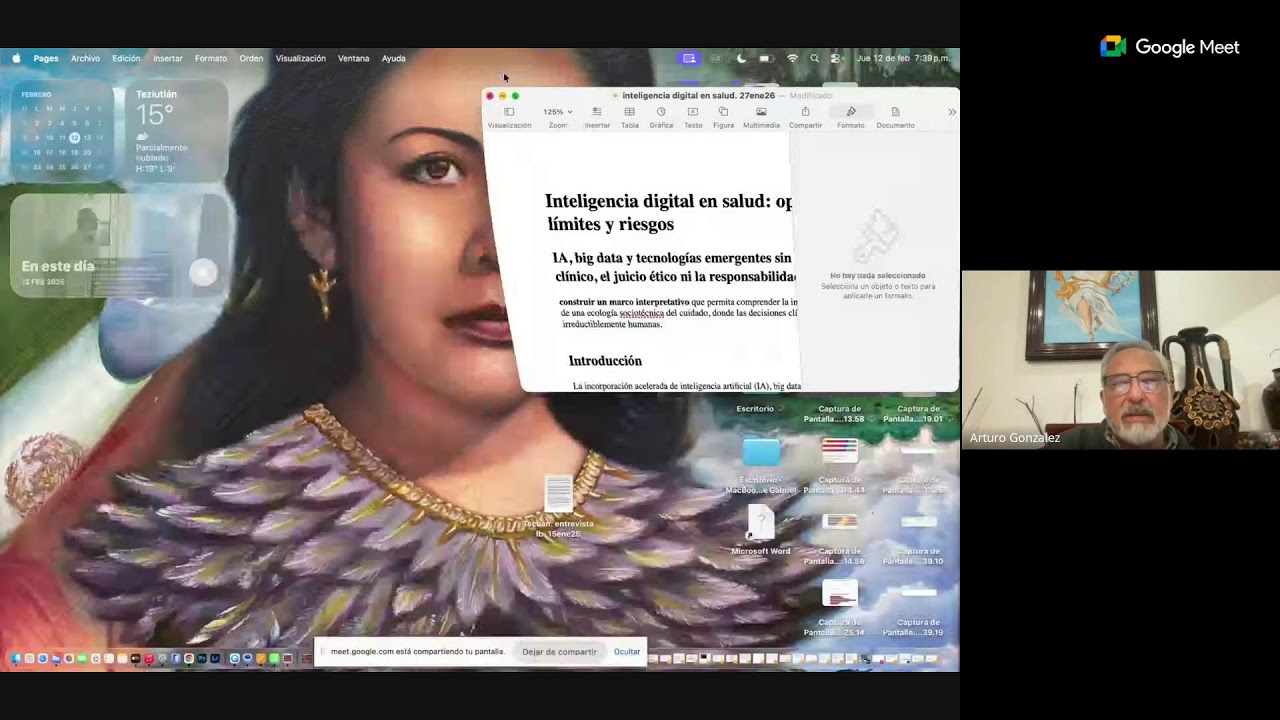The width and height of the screenshot is (1280, 720).
Task: Insert a shape with the Figura icon
Action: (x=723, y=112)
